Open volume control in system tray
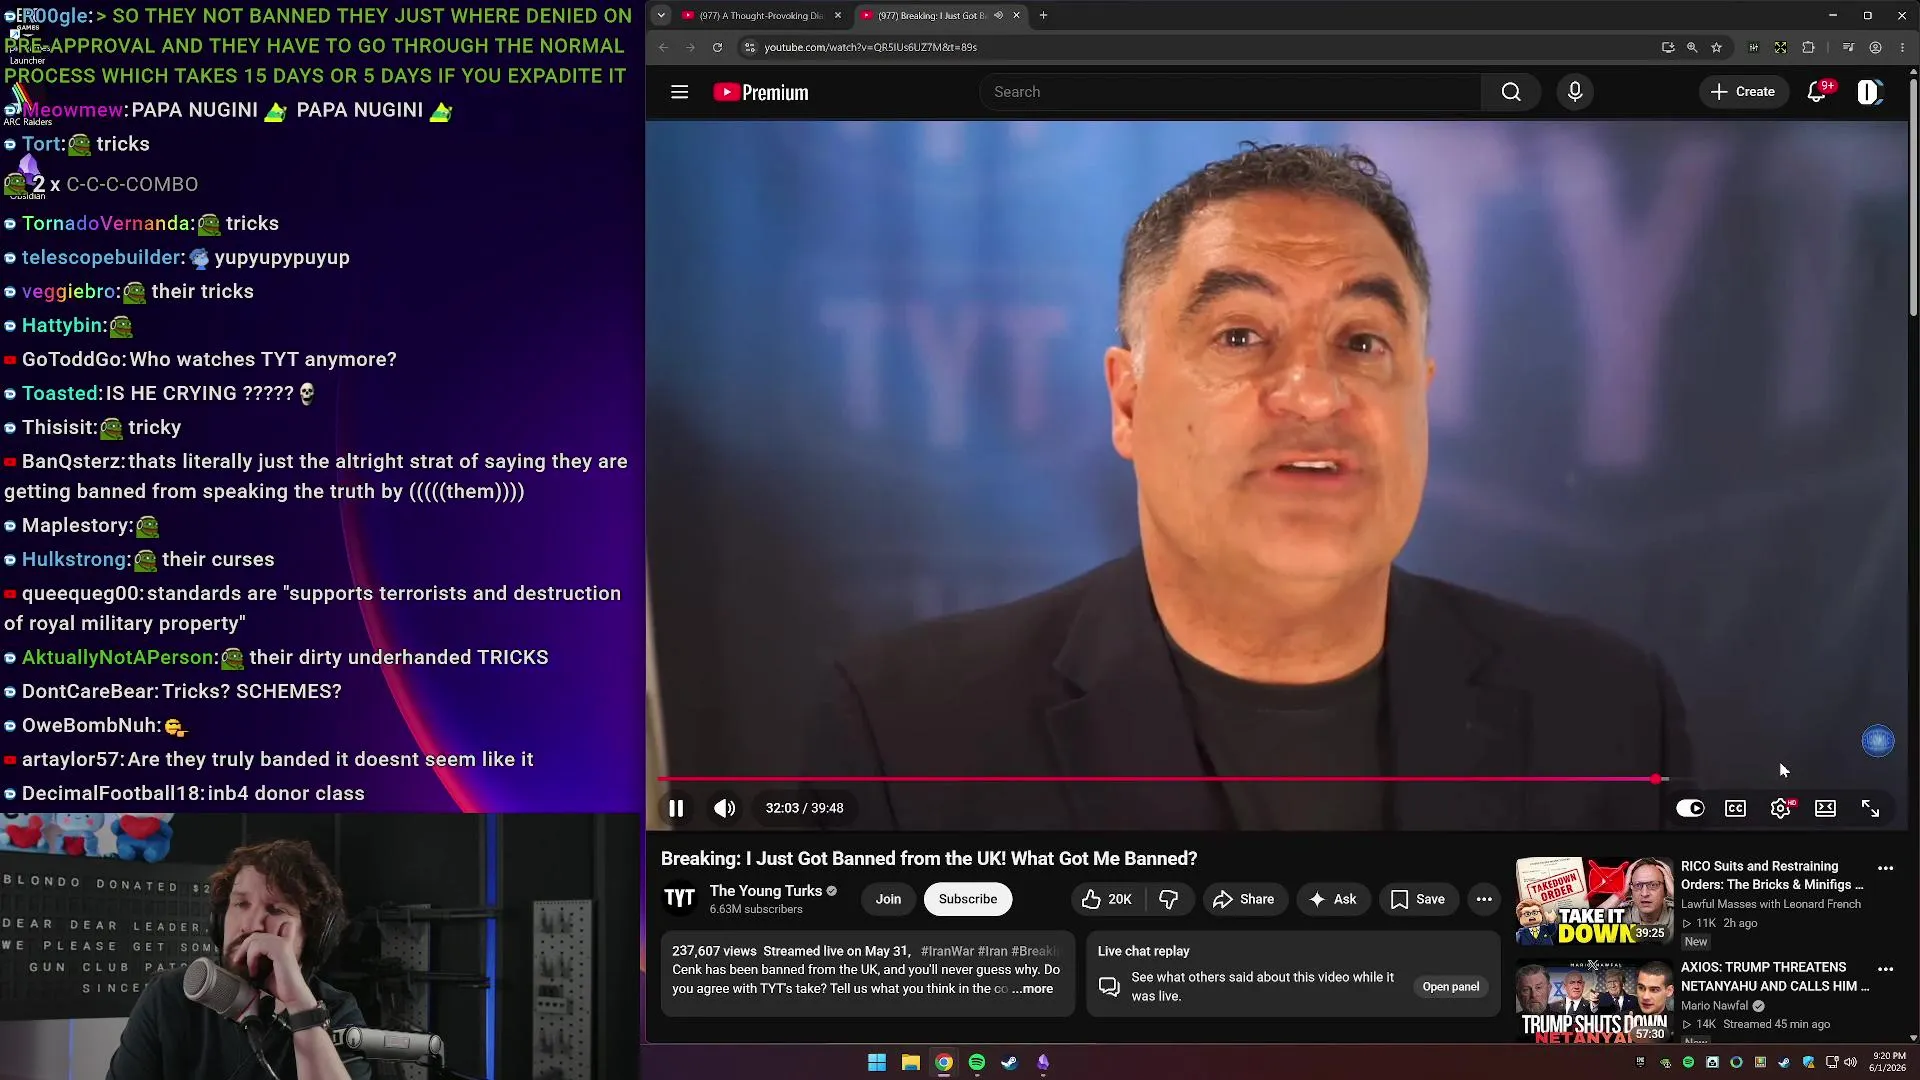This screenshot has height=1080, width=1920. coord(1850,1062)
